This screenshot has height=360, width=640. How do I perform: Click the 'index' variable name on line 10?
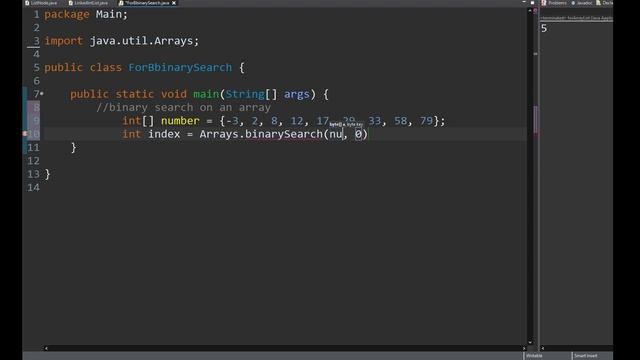(164, 134)
